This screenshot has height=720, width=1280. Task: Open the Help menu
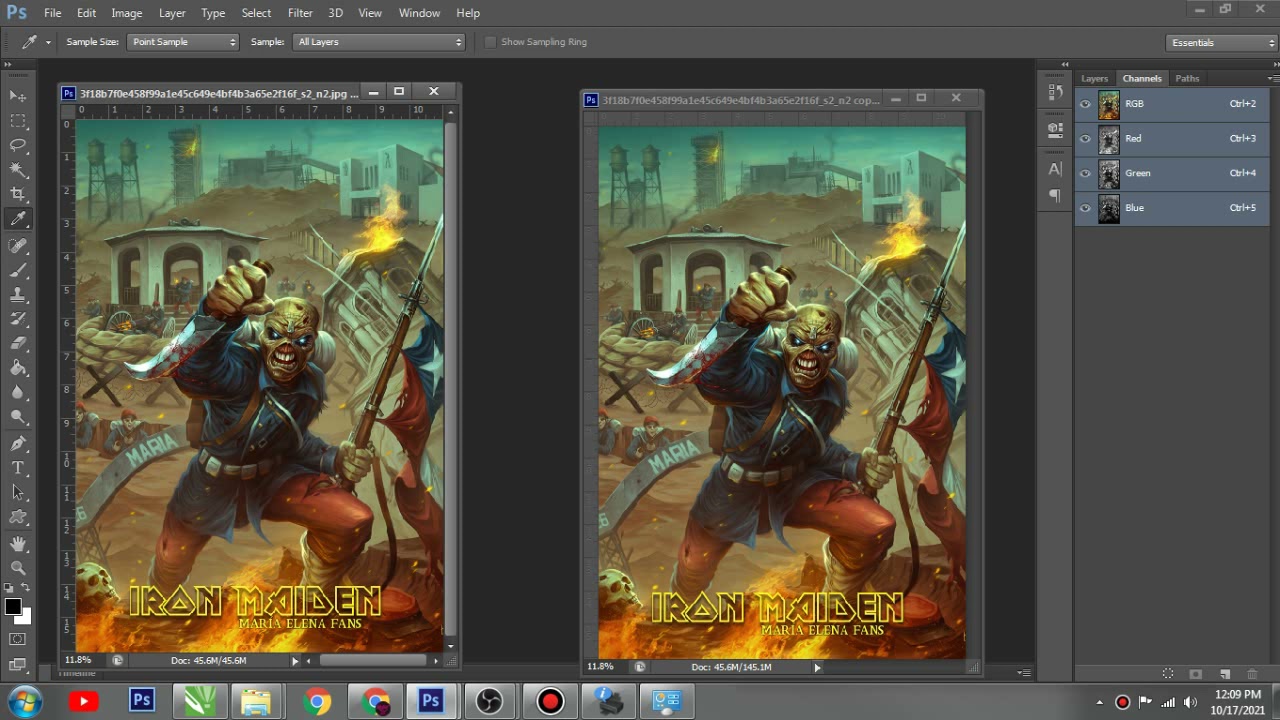point(468,13)
